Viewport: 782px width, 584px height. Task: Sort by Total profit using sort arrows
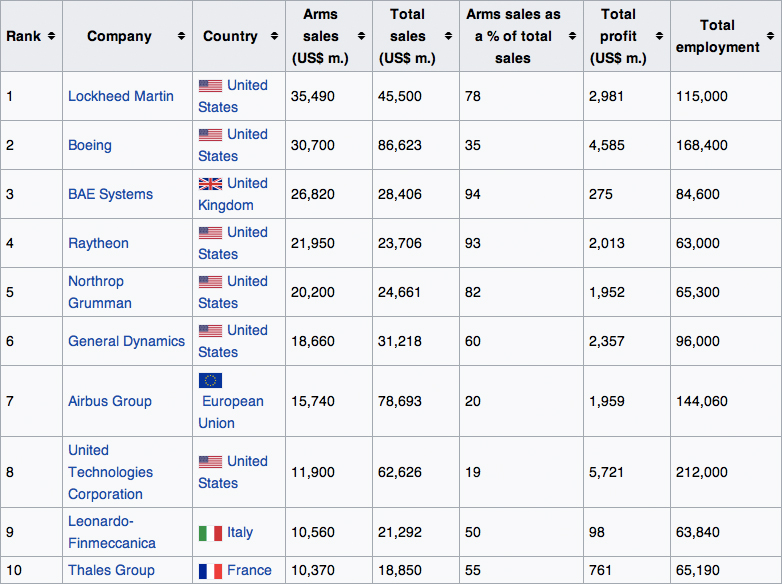click(x=659, y=36)
